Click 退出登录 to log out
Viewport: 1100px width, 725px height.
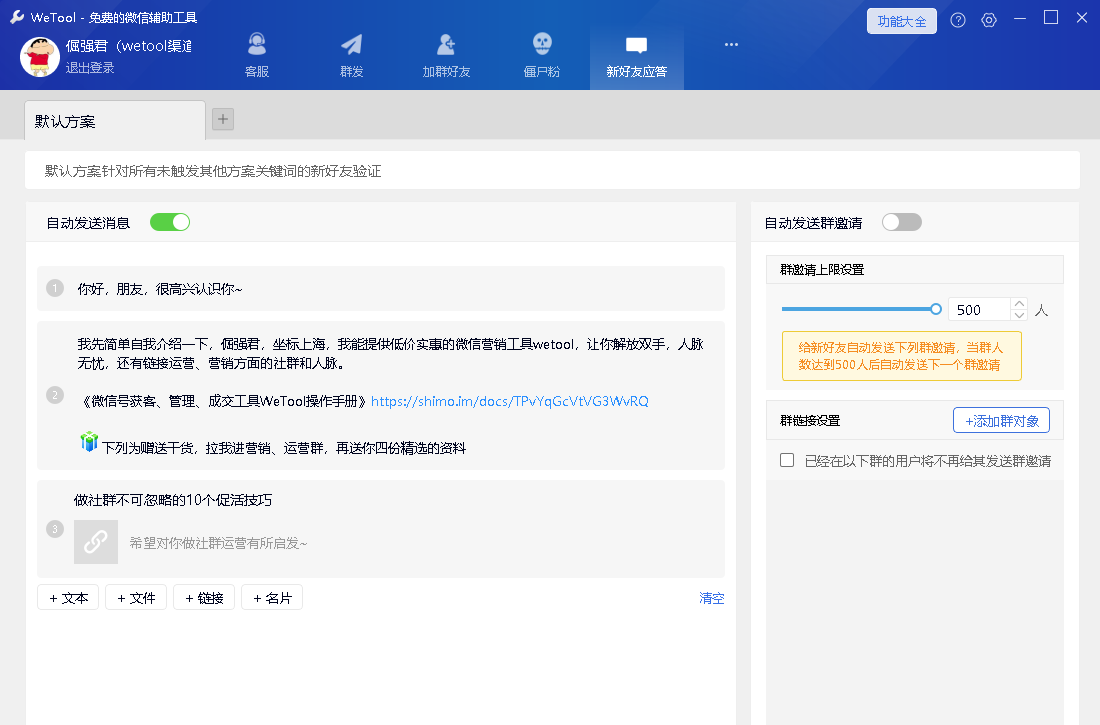[x=90, y=68]
